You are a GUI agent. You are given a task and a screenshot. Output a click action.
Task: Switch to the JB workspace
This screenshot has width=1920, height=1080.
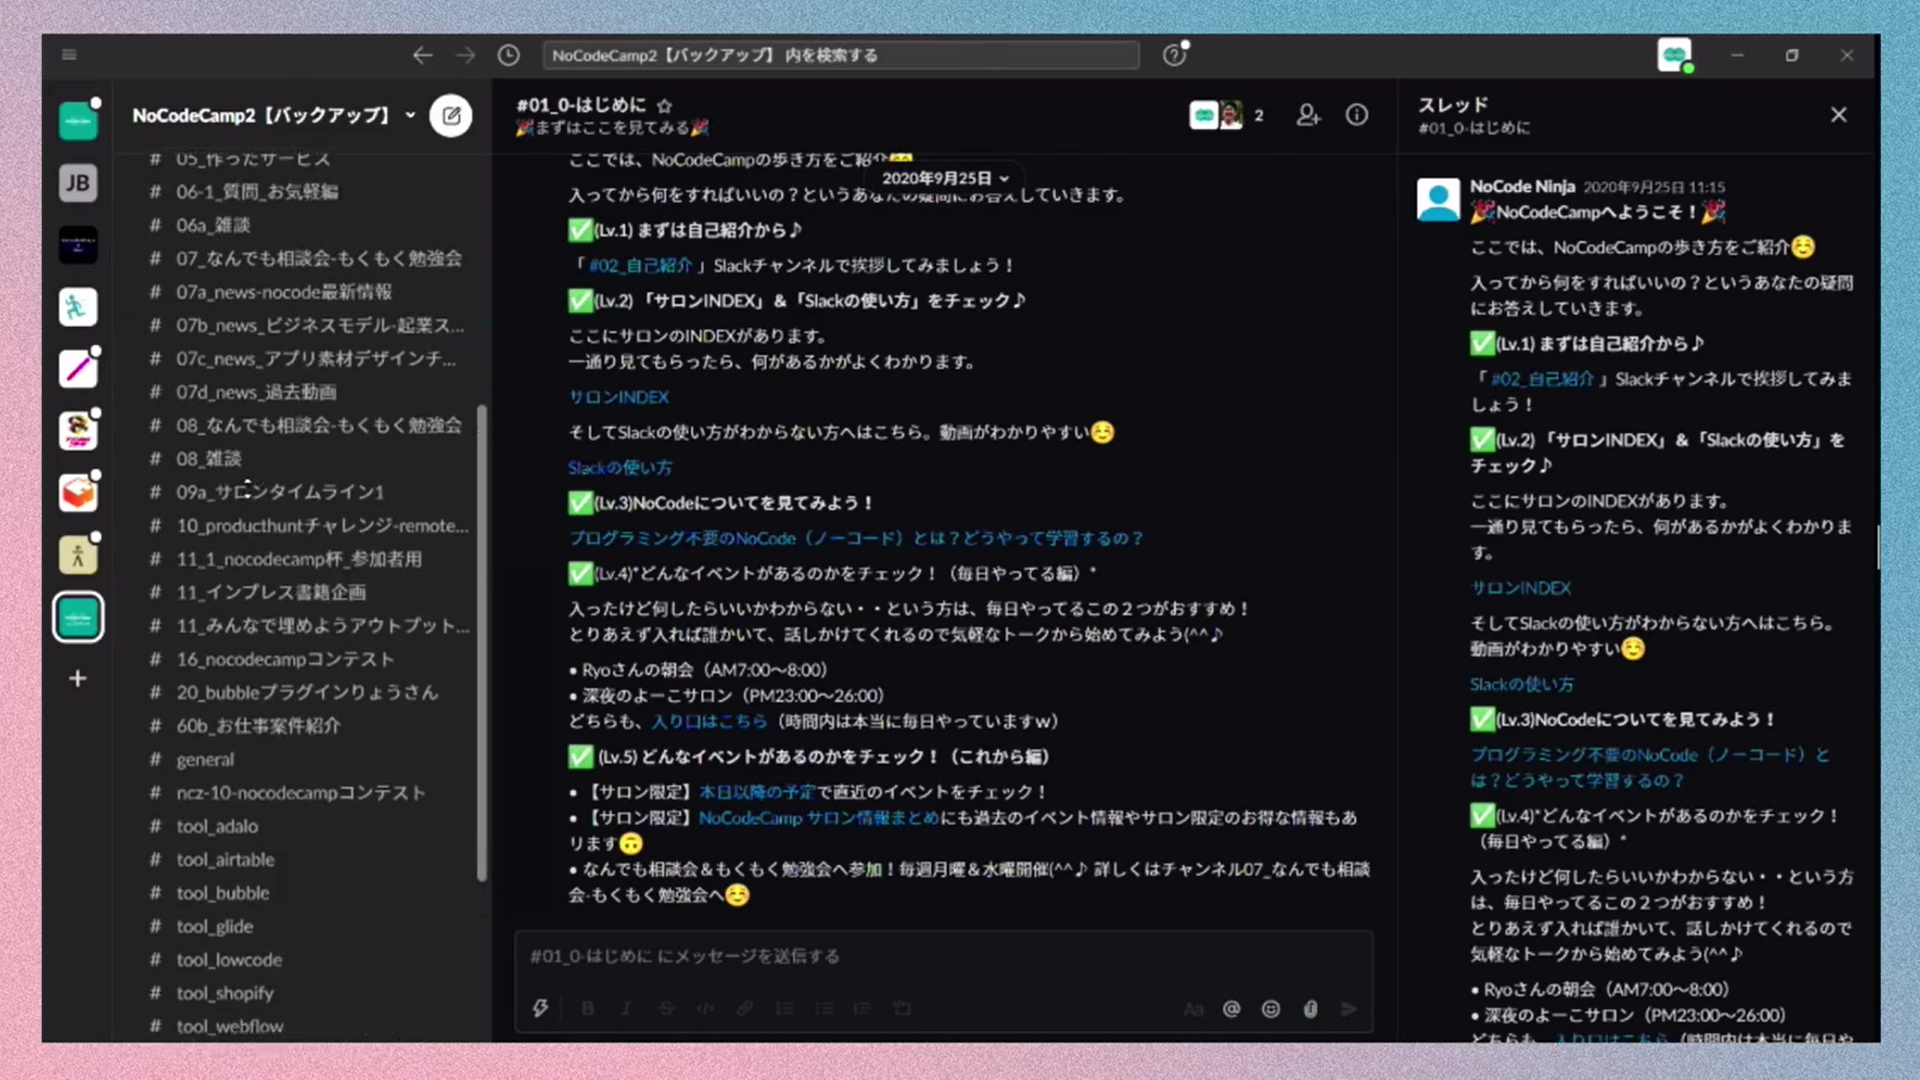point(78,183)
